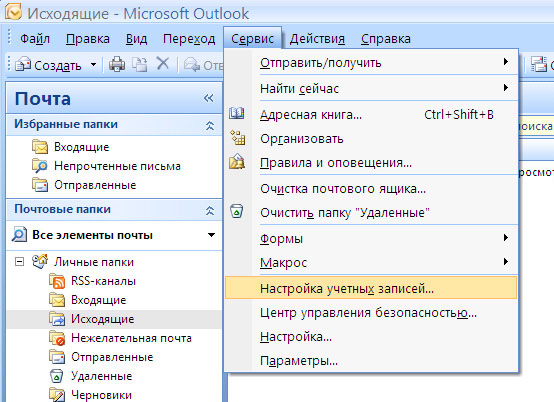Choose Настройка учетных записей menu item

pyautogui.click(x=371, y=288)
